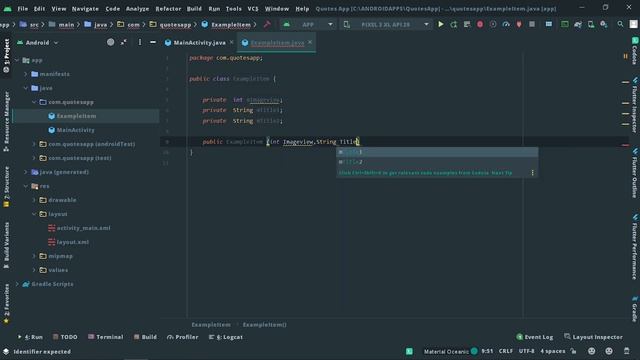The width and height of the screenshot is (640, 360).
Task: Click the memory indicator icon at far right of status bar
Action: coord(627,351)
